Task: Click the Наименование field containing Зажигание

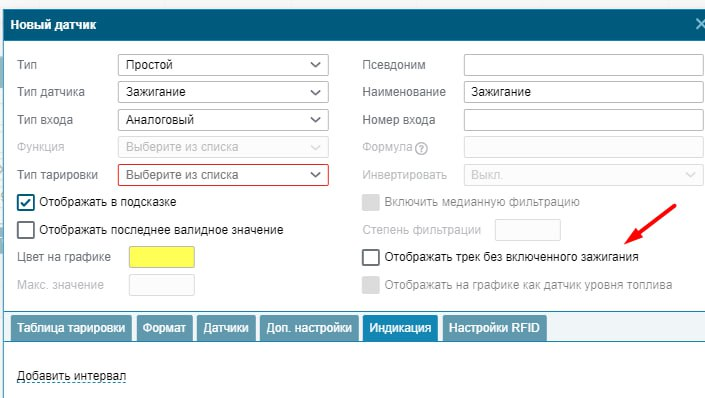Action: pyautogui.click(x=583, y=92)
